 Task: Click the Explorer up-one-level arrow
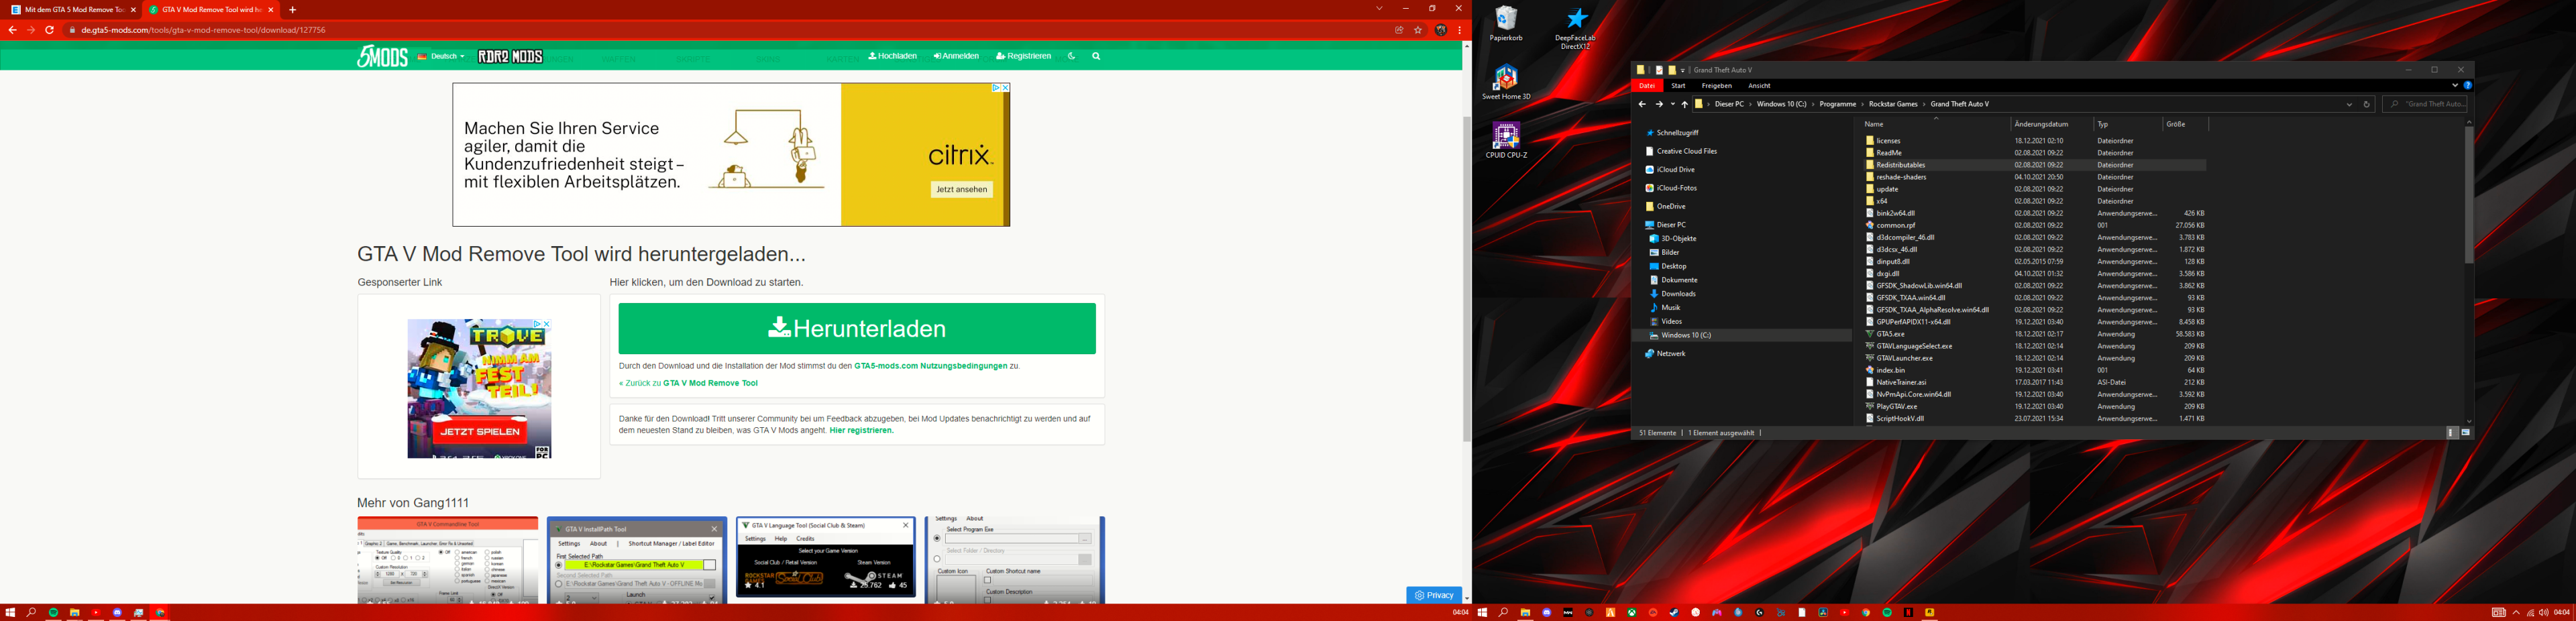(x=1685, y=104)
